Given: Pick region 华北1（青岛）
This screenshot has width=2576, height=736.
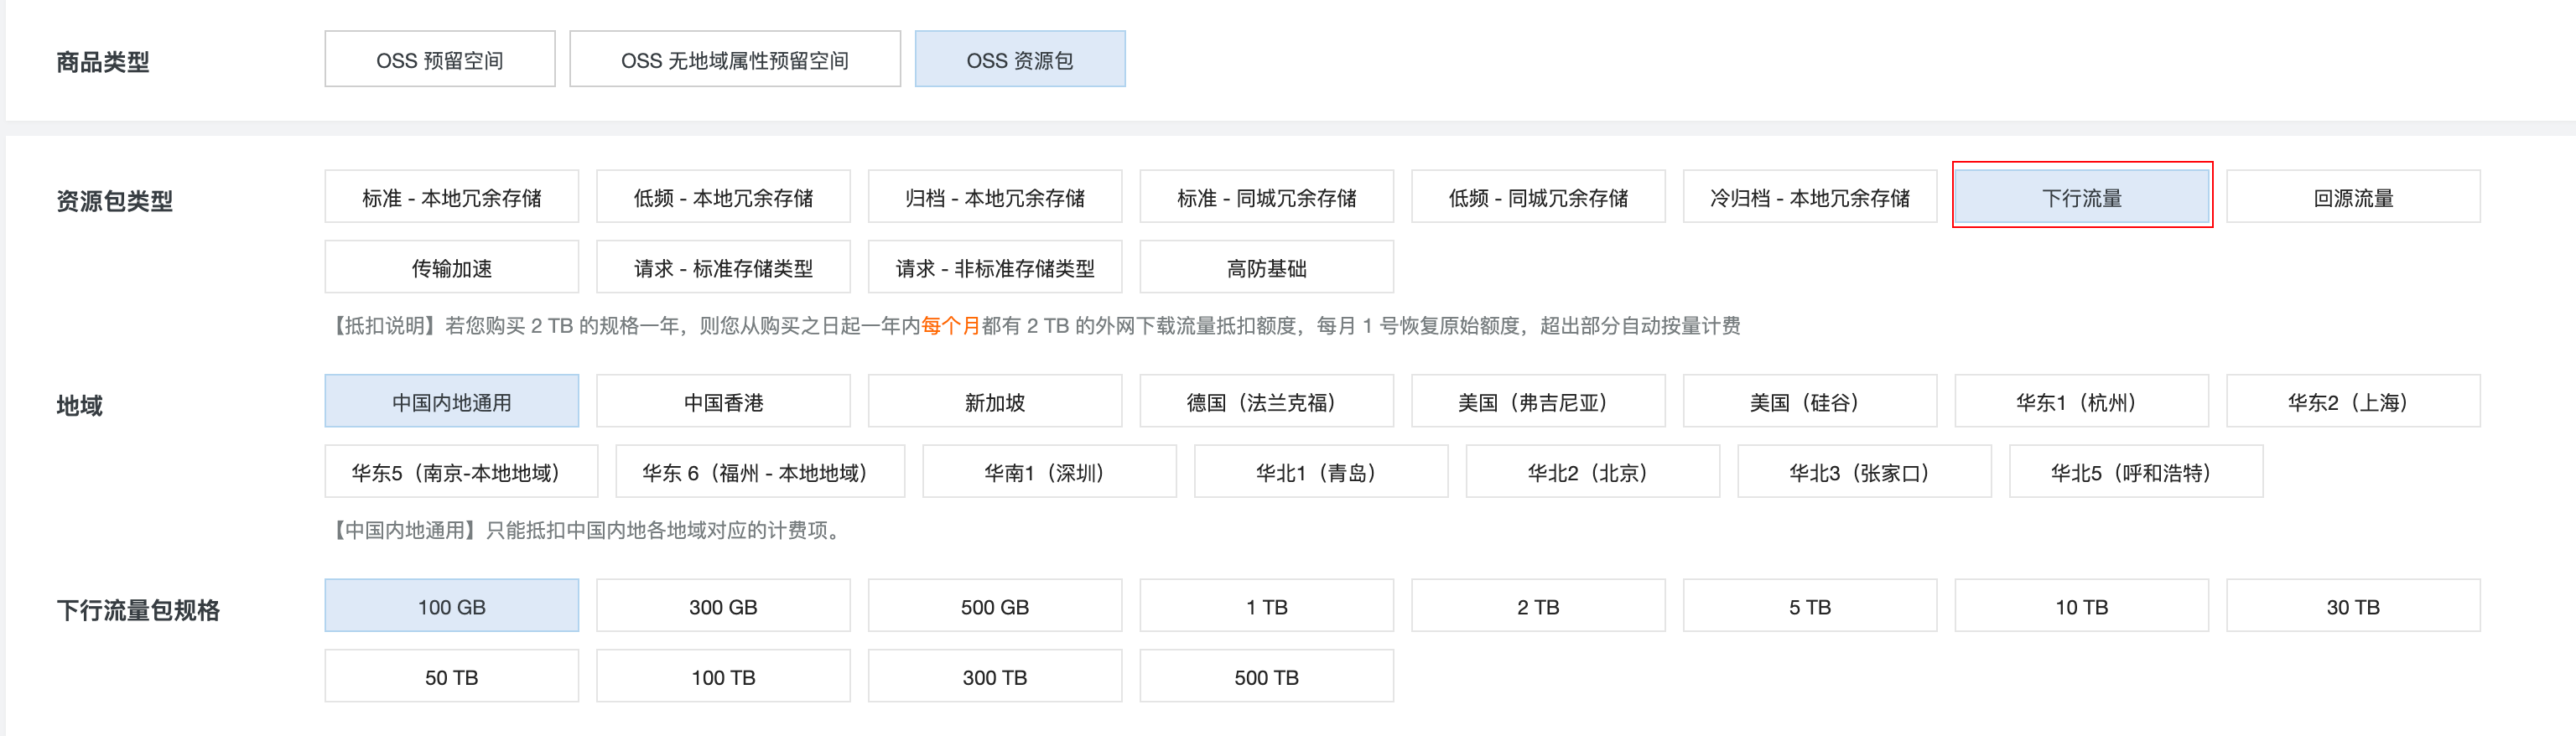Looking at the screenshot, I should point(1321,471).
